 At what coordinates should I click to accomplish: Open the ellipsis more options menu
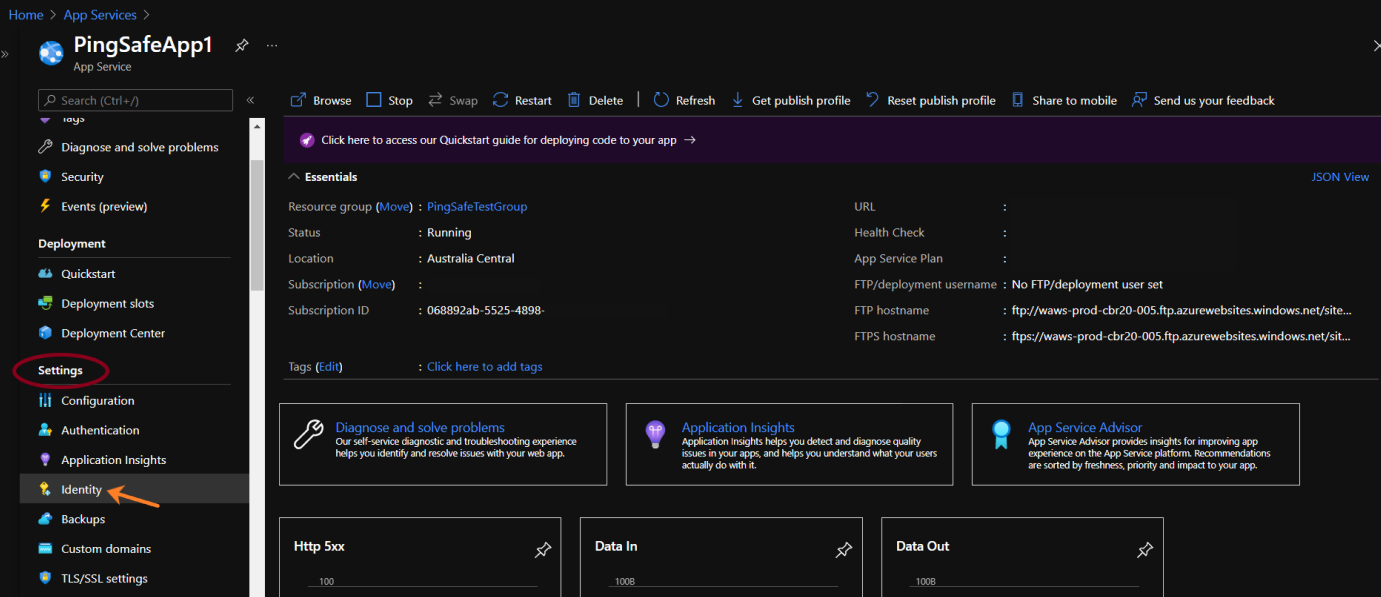[x=272, y=46]
